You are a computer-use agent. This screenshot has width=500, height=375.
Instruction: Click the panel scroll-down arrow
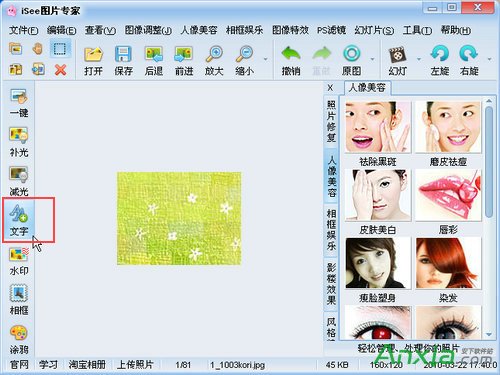pos(489,334)
